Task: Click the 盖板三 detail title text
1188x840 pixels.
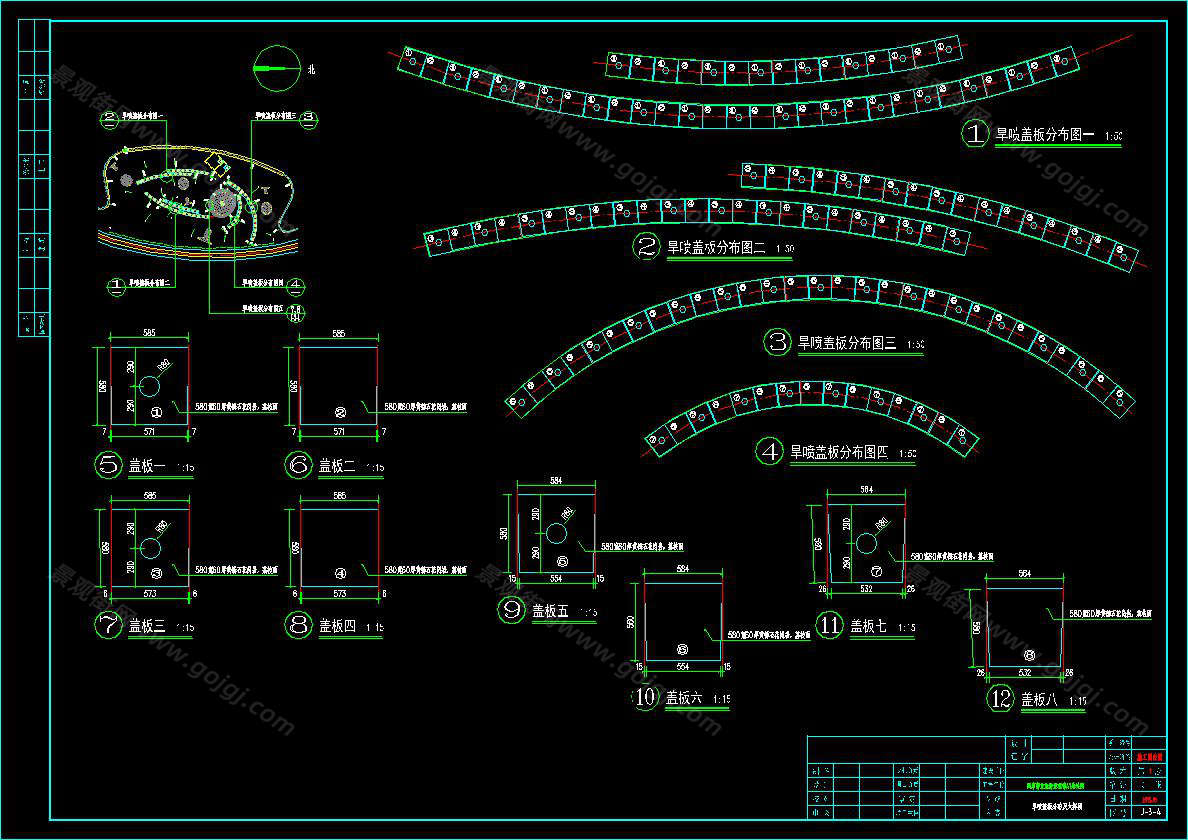Action: click(x=148, y=626)
